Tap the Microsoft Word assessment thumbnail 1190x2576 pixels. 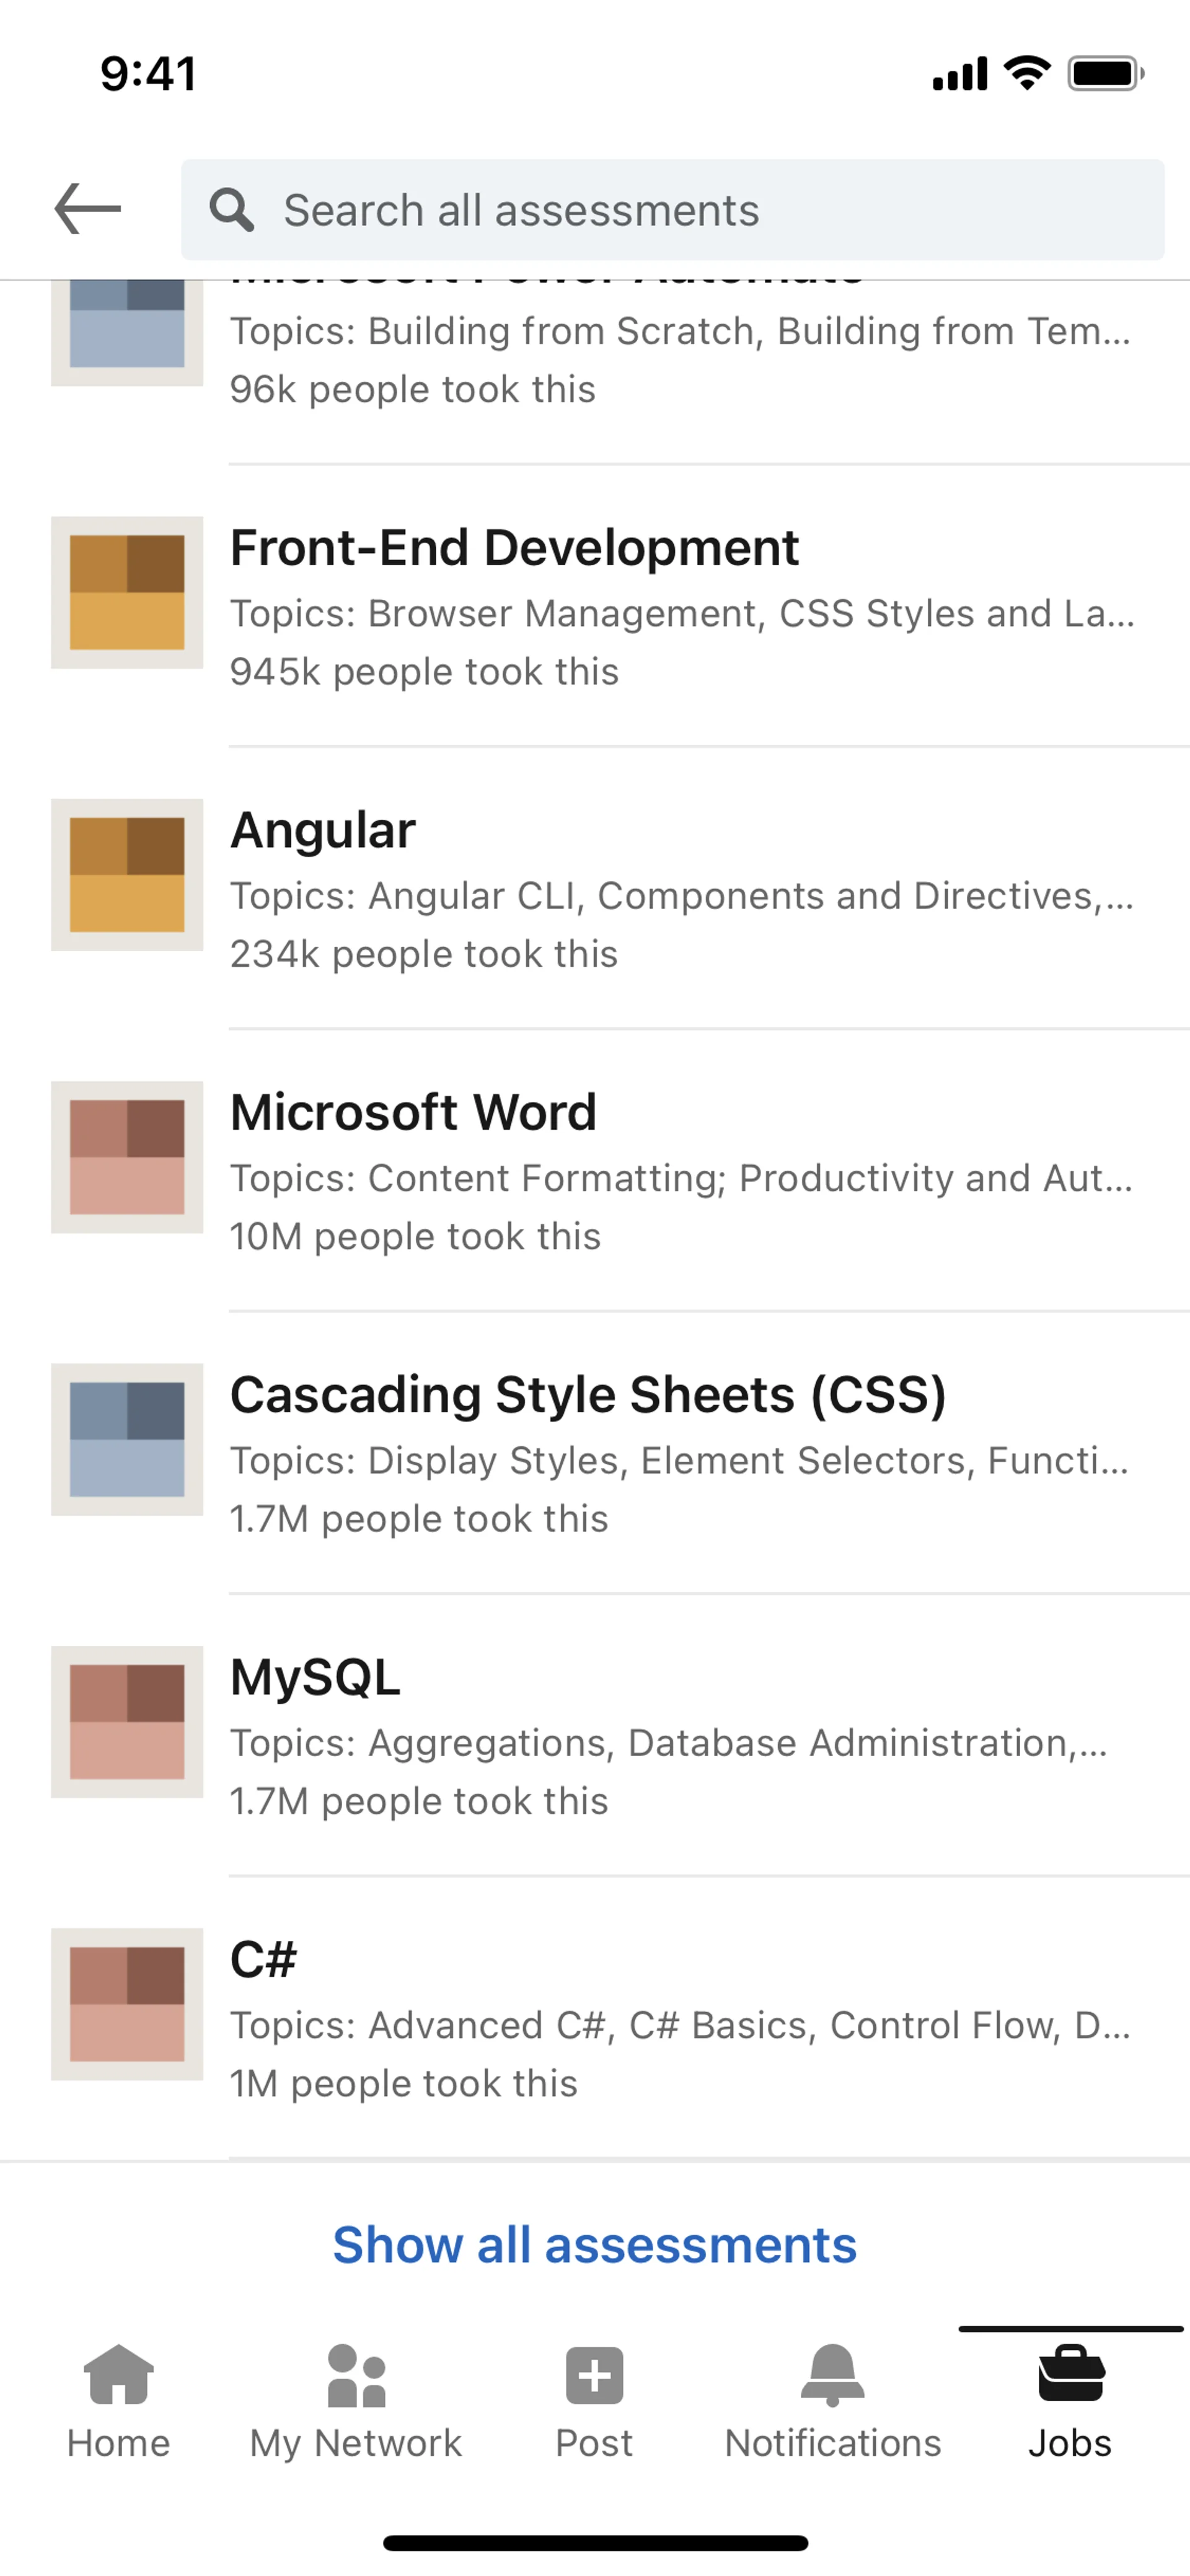(x=127, y=1157)
